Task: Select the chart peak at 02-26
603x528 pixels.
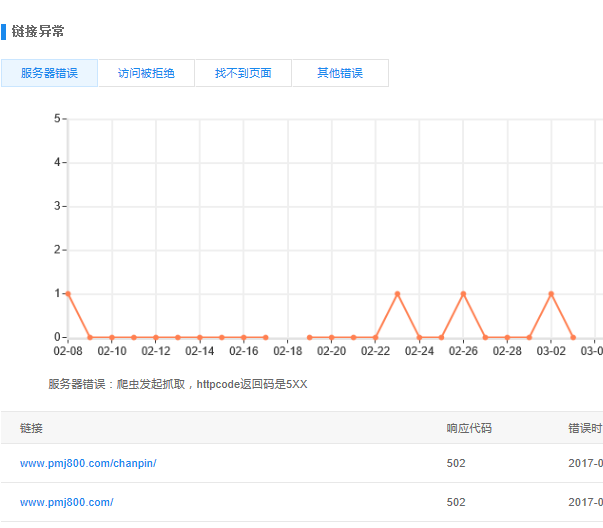Action: [x=463, y=294]
